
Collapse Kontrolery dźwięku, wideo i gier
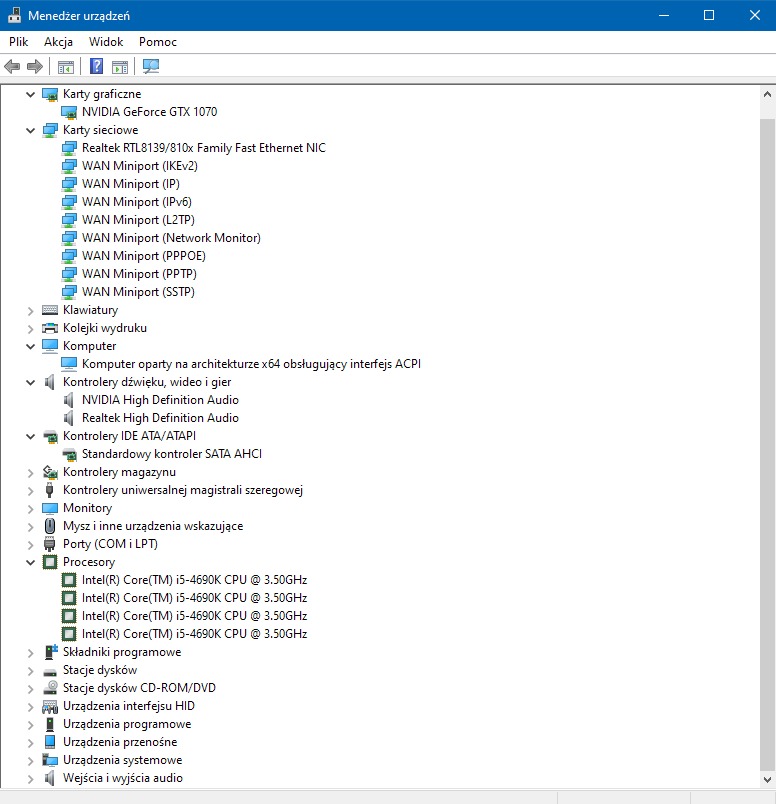tap(30, 383)
